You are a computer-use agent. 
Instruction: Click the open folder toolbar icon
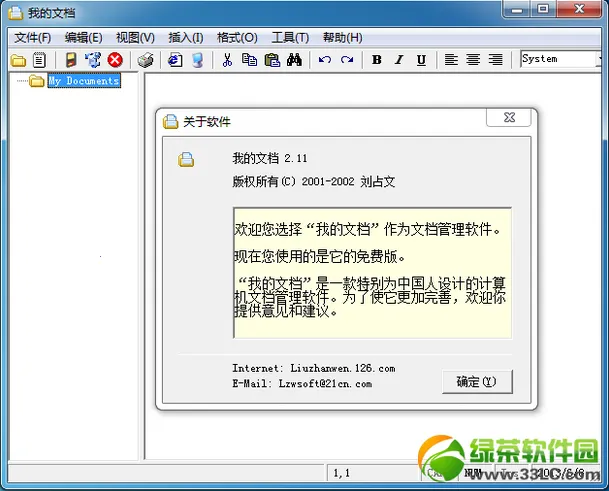(18, 60)
